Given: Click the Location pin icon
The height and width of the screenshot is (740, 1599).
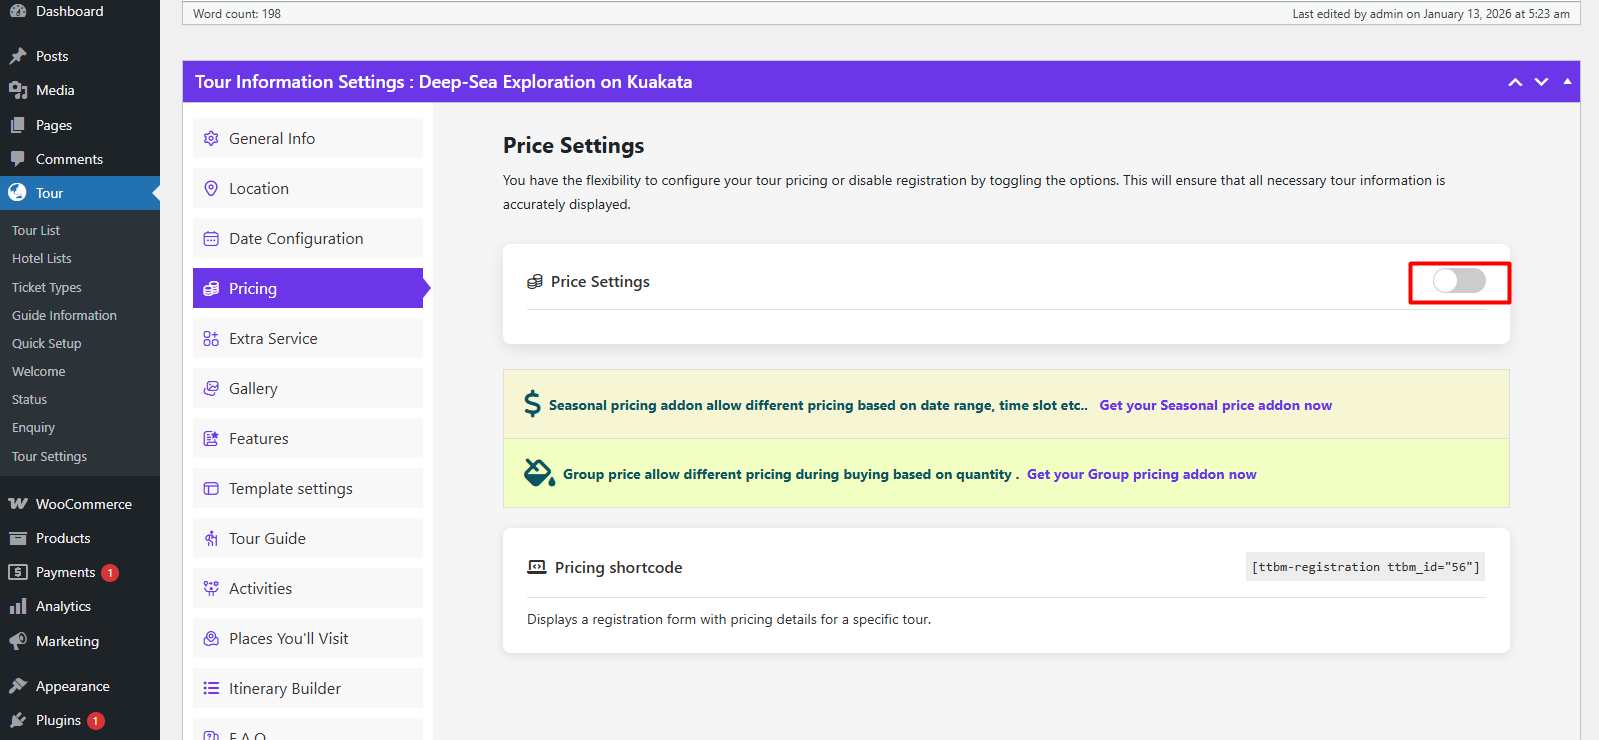Looking at the screenshot, I should tap(211, 189).
